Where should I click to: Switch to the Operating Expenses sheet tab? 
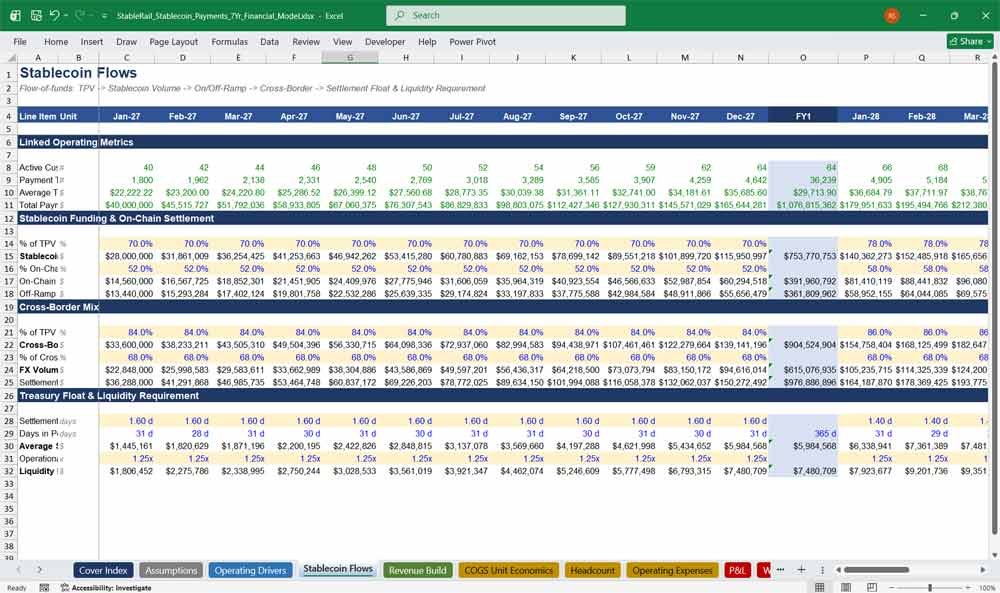(x=672, y=570)
